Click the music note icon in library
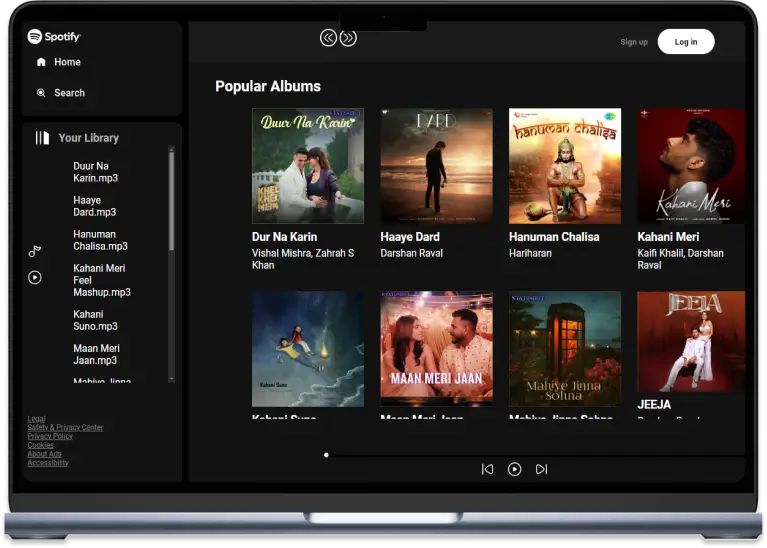This screenshot has height=548, width=767. click(35, 250)
